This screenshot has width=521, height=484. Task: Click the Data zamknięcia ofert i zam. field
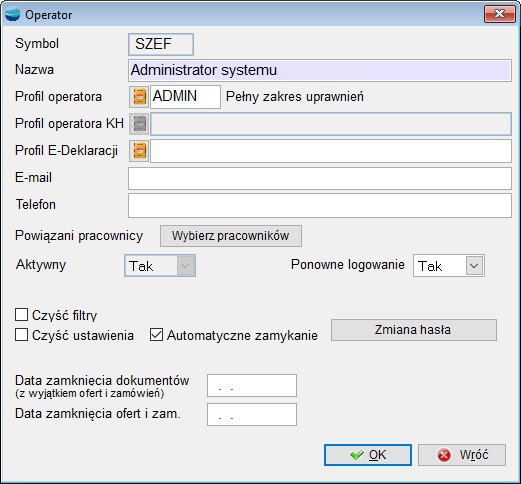(x=252, y=414)
